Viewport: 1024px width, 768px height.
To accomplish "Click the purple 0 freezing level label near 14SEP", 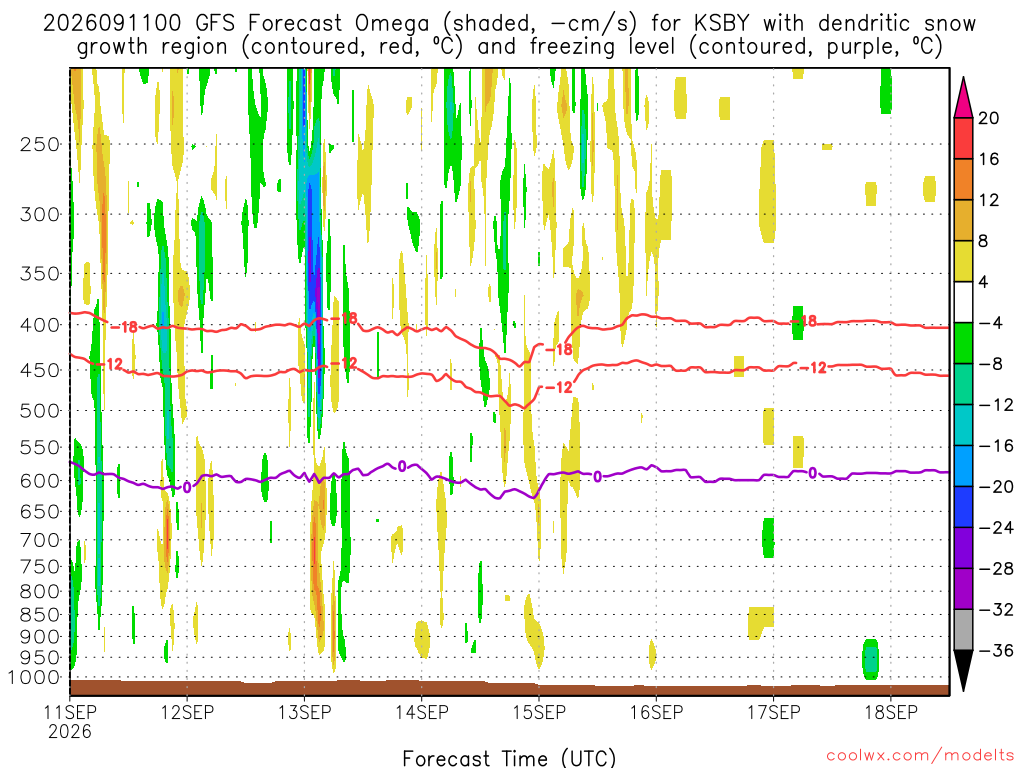I will pyautogui.click(x=402, y=466).
